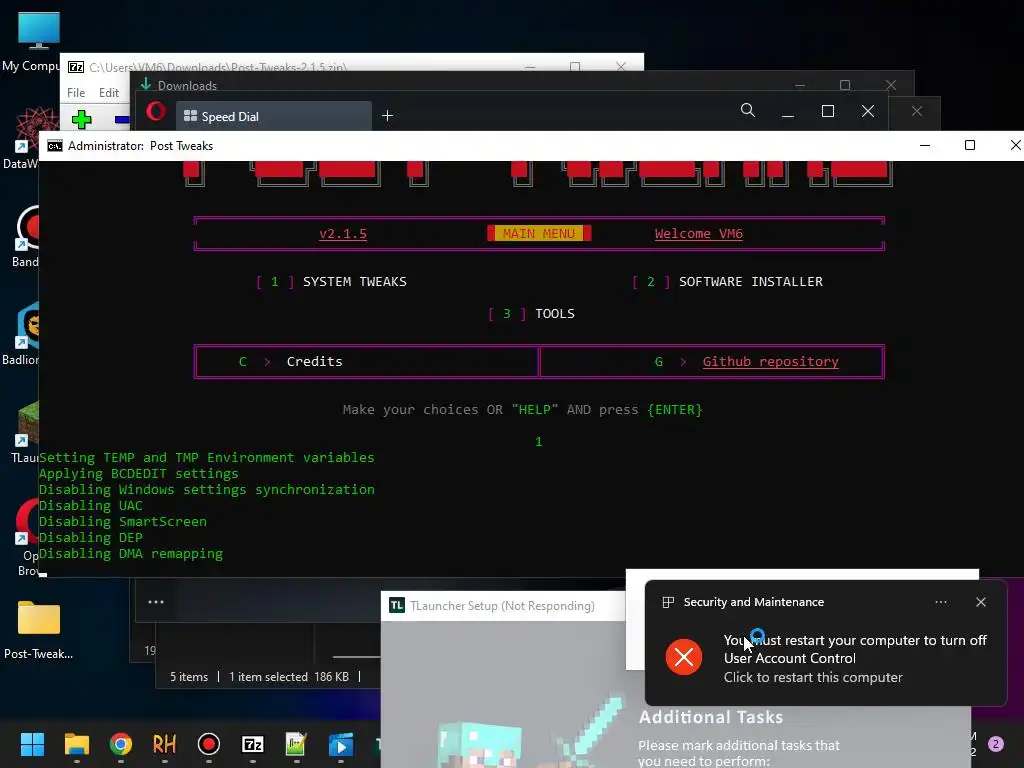Maximize the Post Tweaks command window
This screenshot has height=768, width=1024.
(x=970, y=145)
